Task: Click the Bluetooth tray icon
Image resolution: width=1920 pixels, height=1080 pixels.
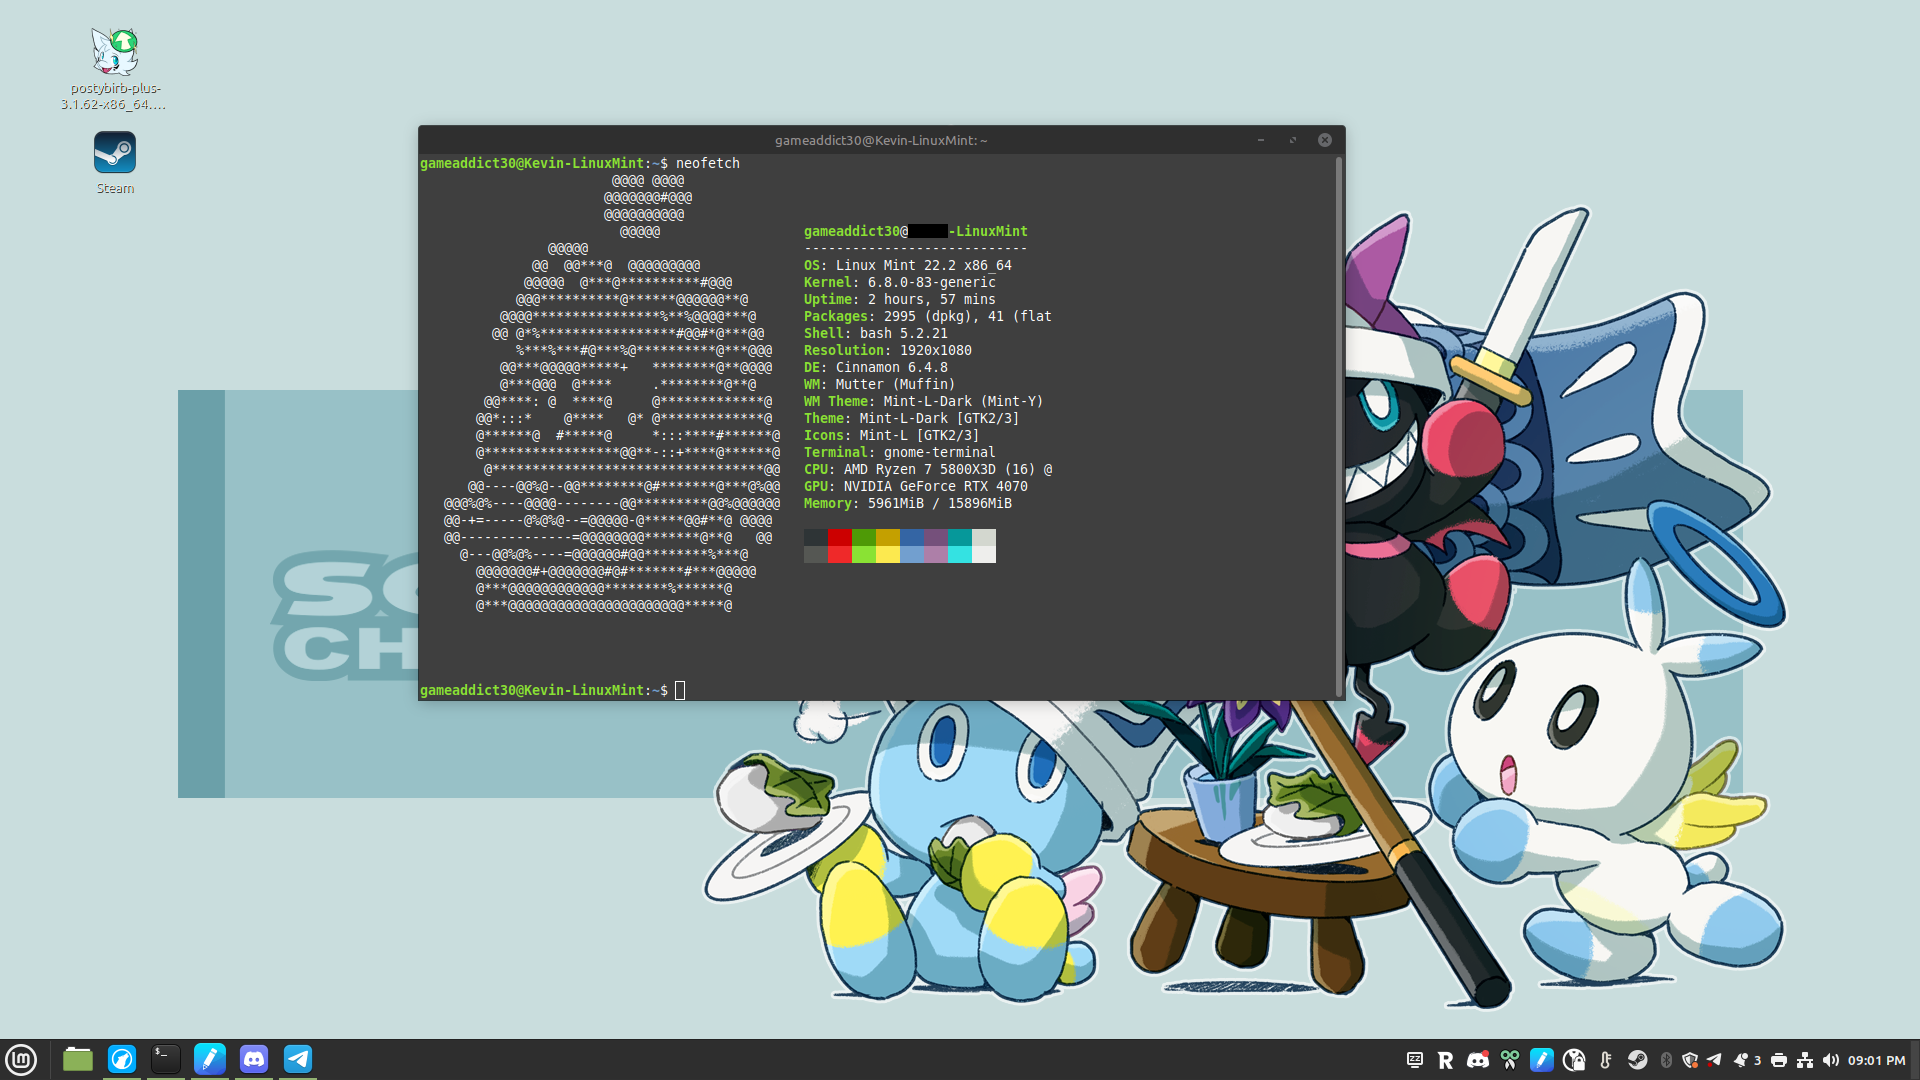Action: pyautogui.click(x=1666, y=1060)
